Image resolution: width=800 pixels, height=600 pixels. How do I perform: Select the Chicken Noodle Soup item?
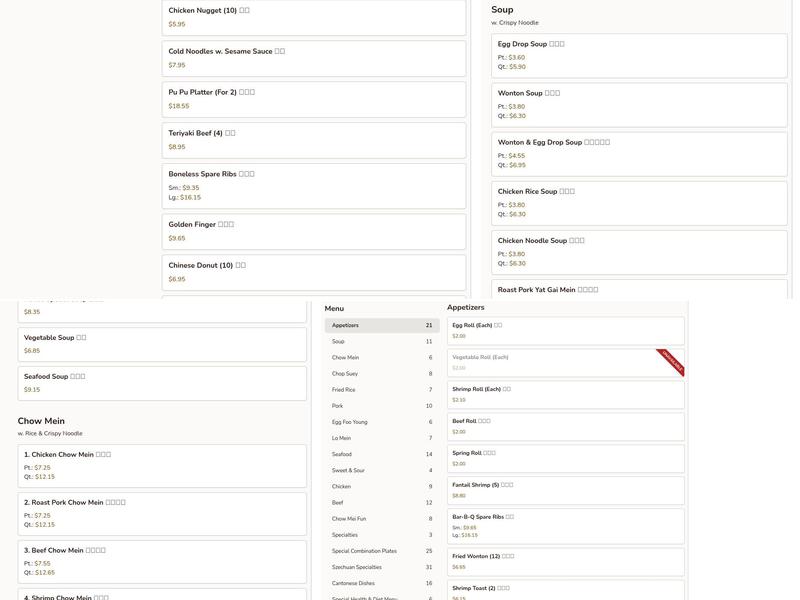click(638, 252)
